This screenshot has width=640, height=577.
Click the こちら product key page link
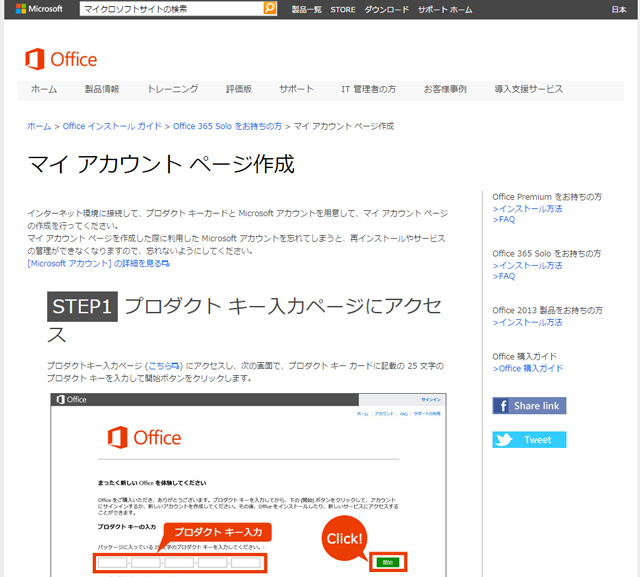click(163, 366)
